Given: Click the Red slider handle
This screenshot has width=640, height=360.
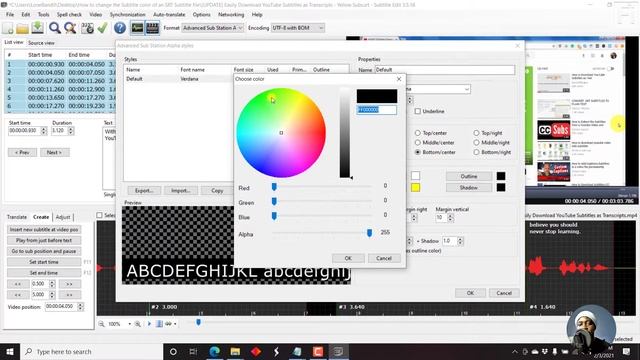Looking at the screenshot, I should click(x=274, y=187).
